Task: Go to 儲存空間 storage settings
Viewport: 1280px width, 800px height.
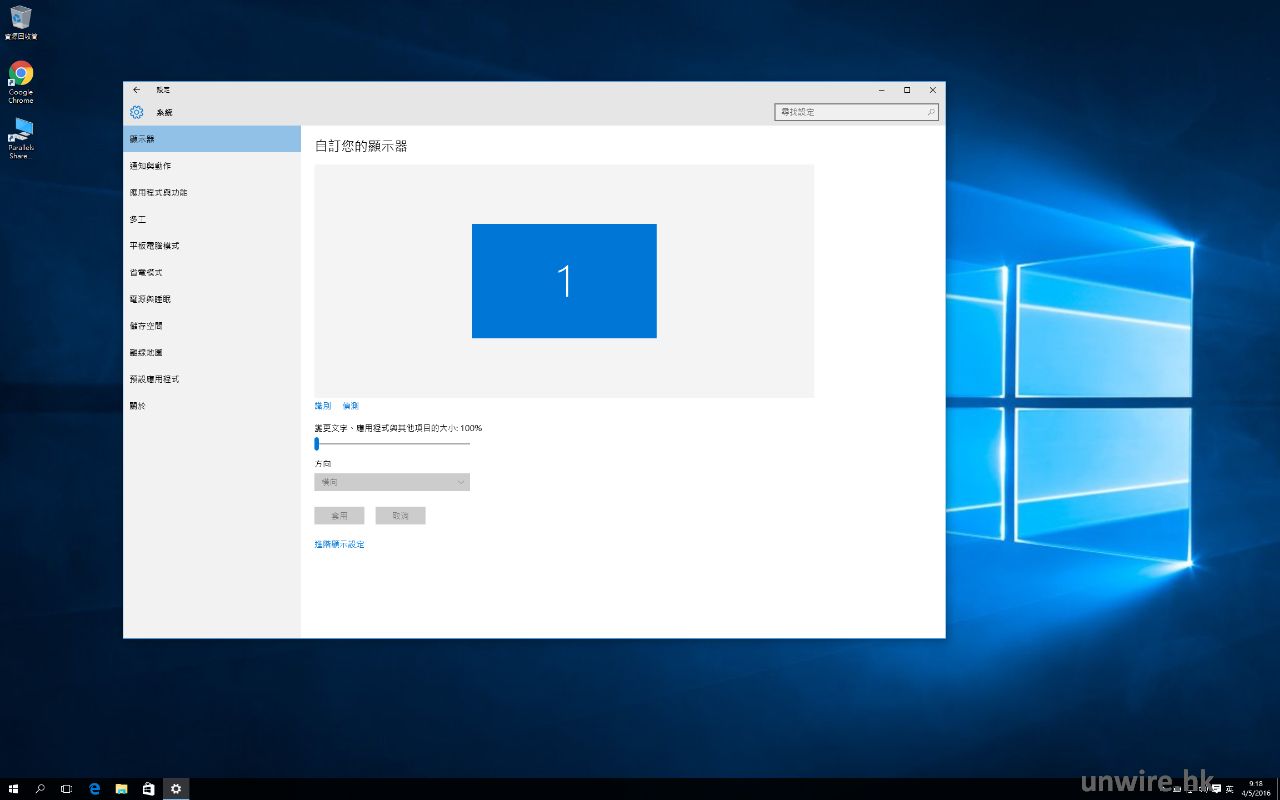Action: pyautogui.click(x=146, y=326)
